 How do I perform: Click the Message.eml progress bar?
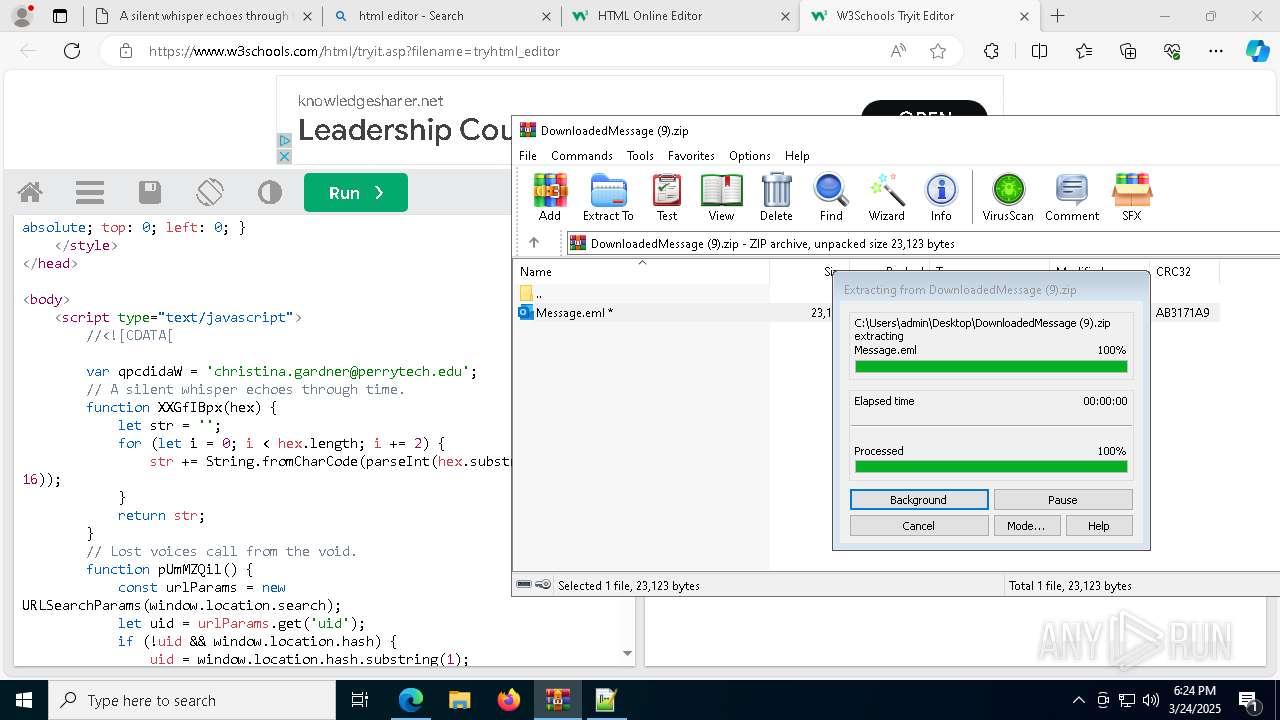pos(991,367)
